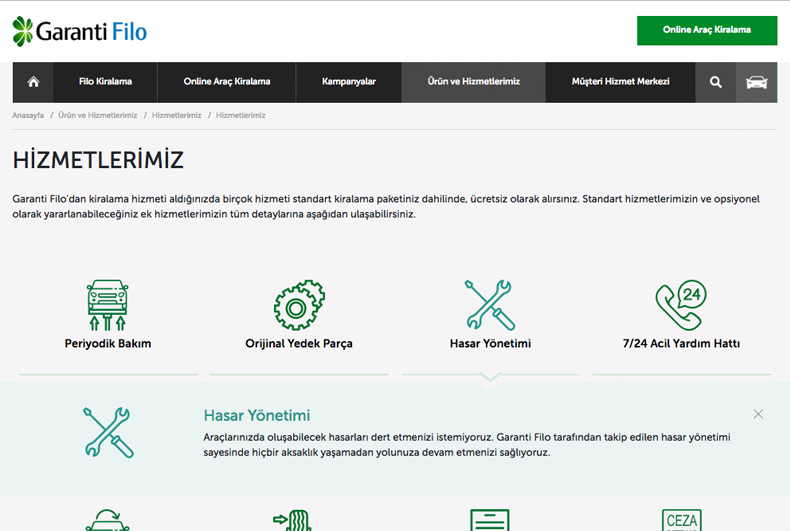
Task: Click the large tools icon in detail panel
Action: click(x=108, y=433)
